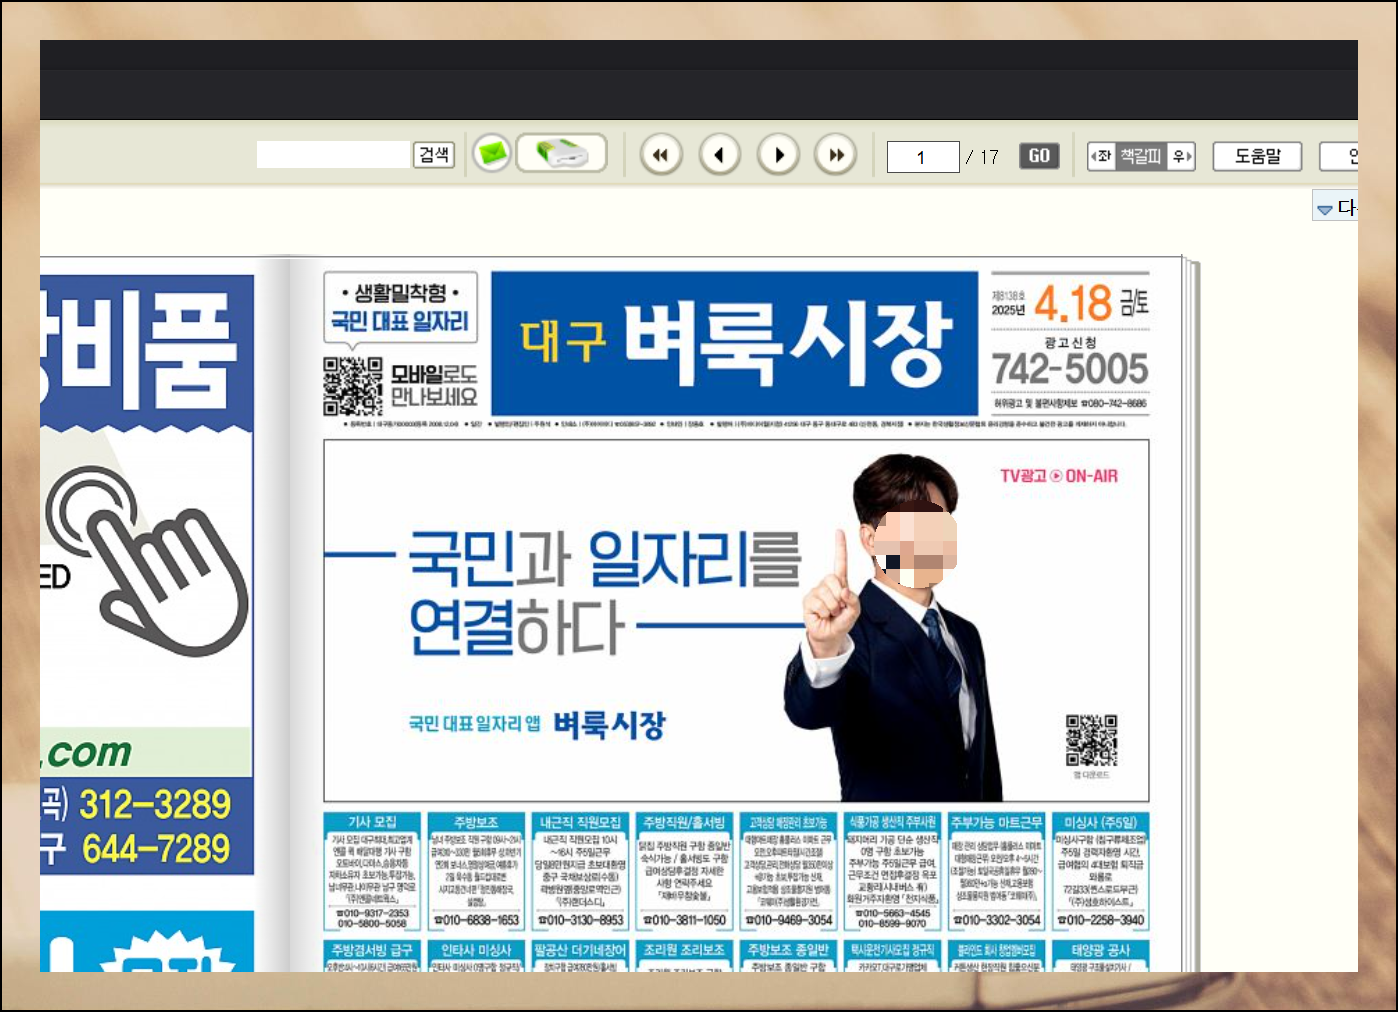Viewport: 1398px width, 1012px height.
Task: Click the 312-3289 phone number on left page
Action: tap(155, 804)
